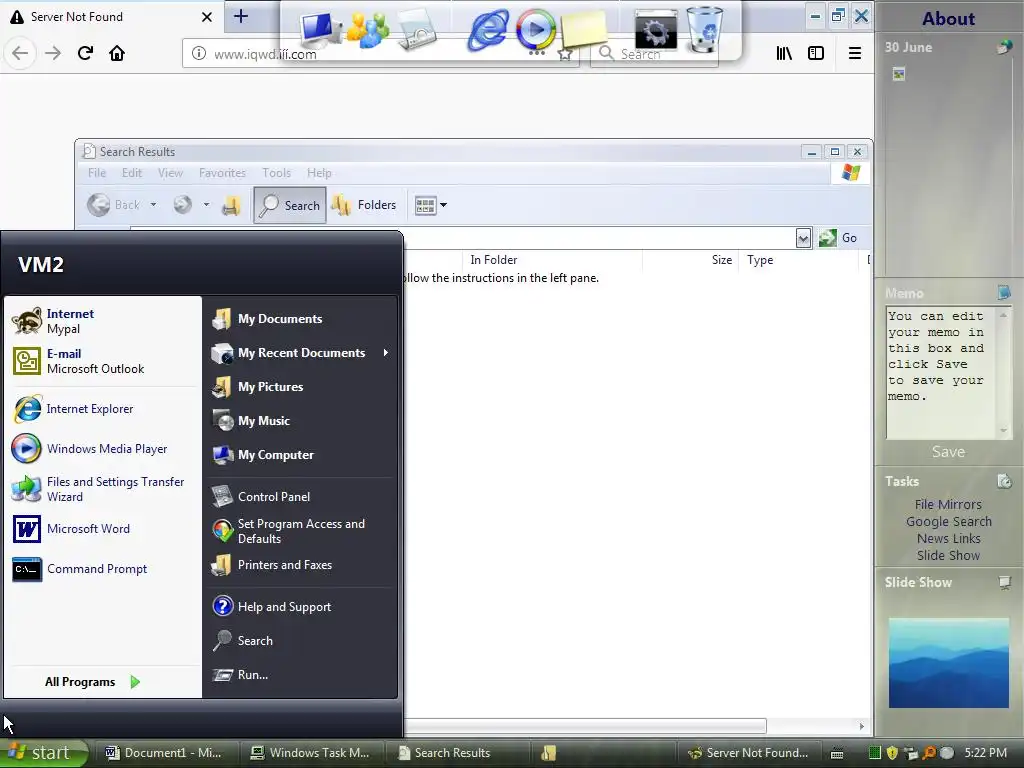Open My Computer
This screenshot has height=768, width=1024.
(x=300, y=455)
